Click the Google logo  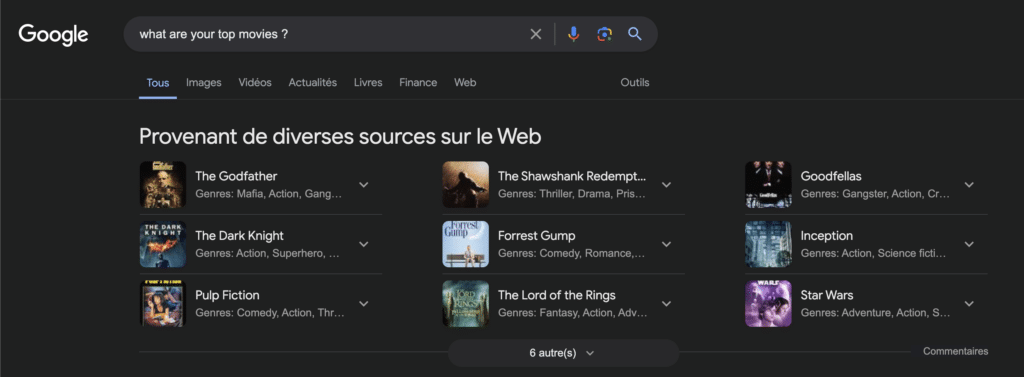(x=53, y=35)
